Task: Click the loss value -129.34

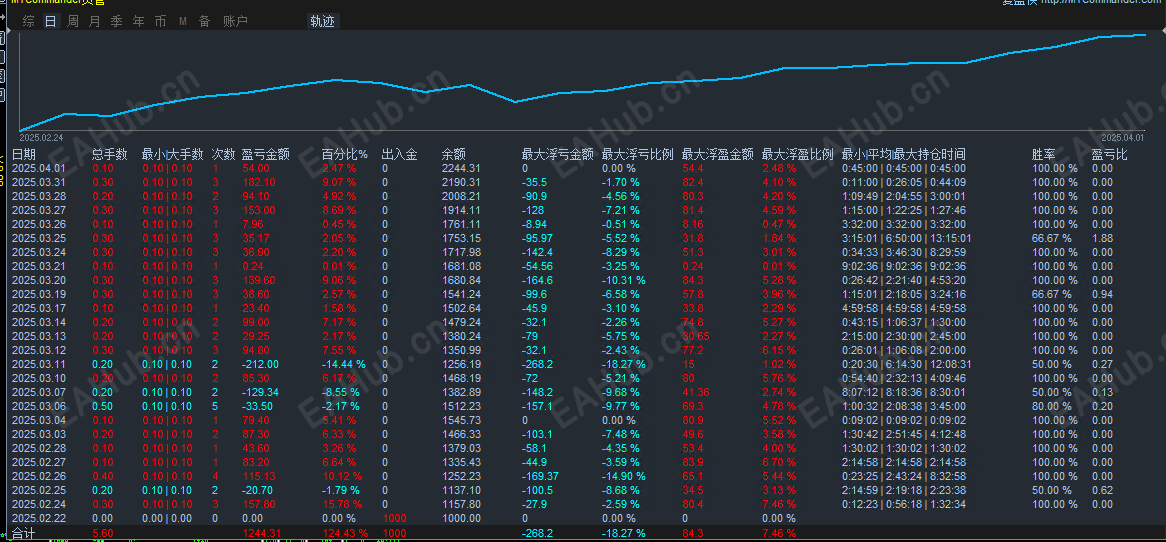Action: (x=260, y=392)
